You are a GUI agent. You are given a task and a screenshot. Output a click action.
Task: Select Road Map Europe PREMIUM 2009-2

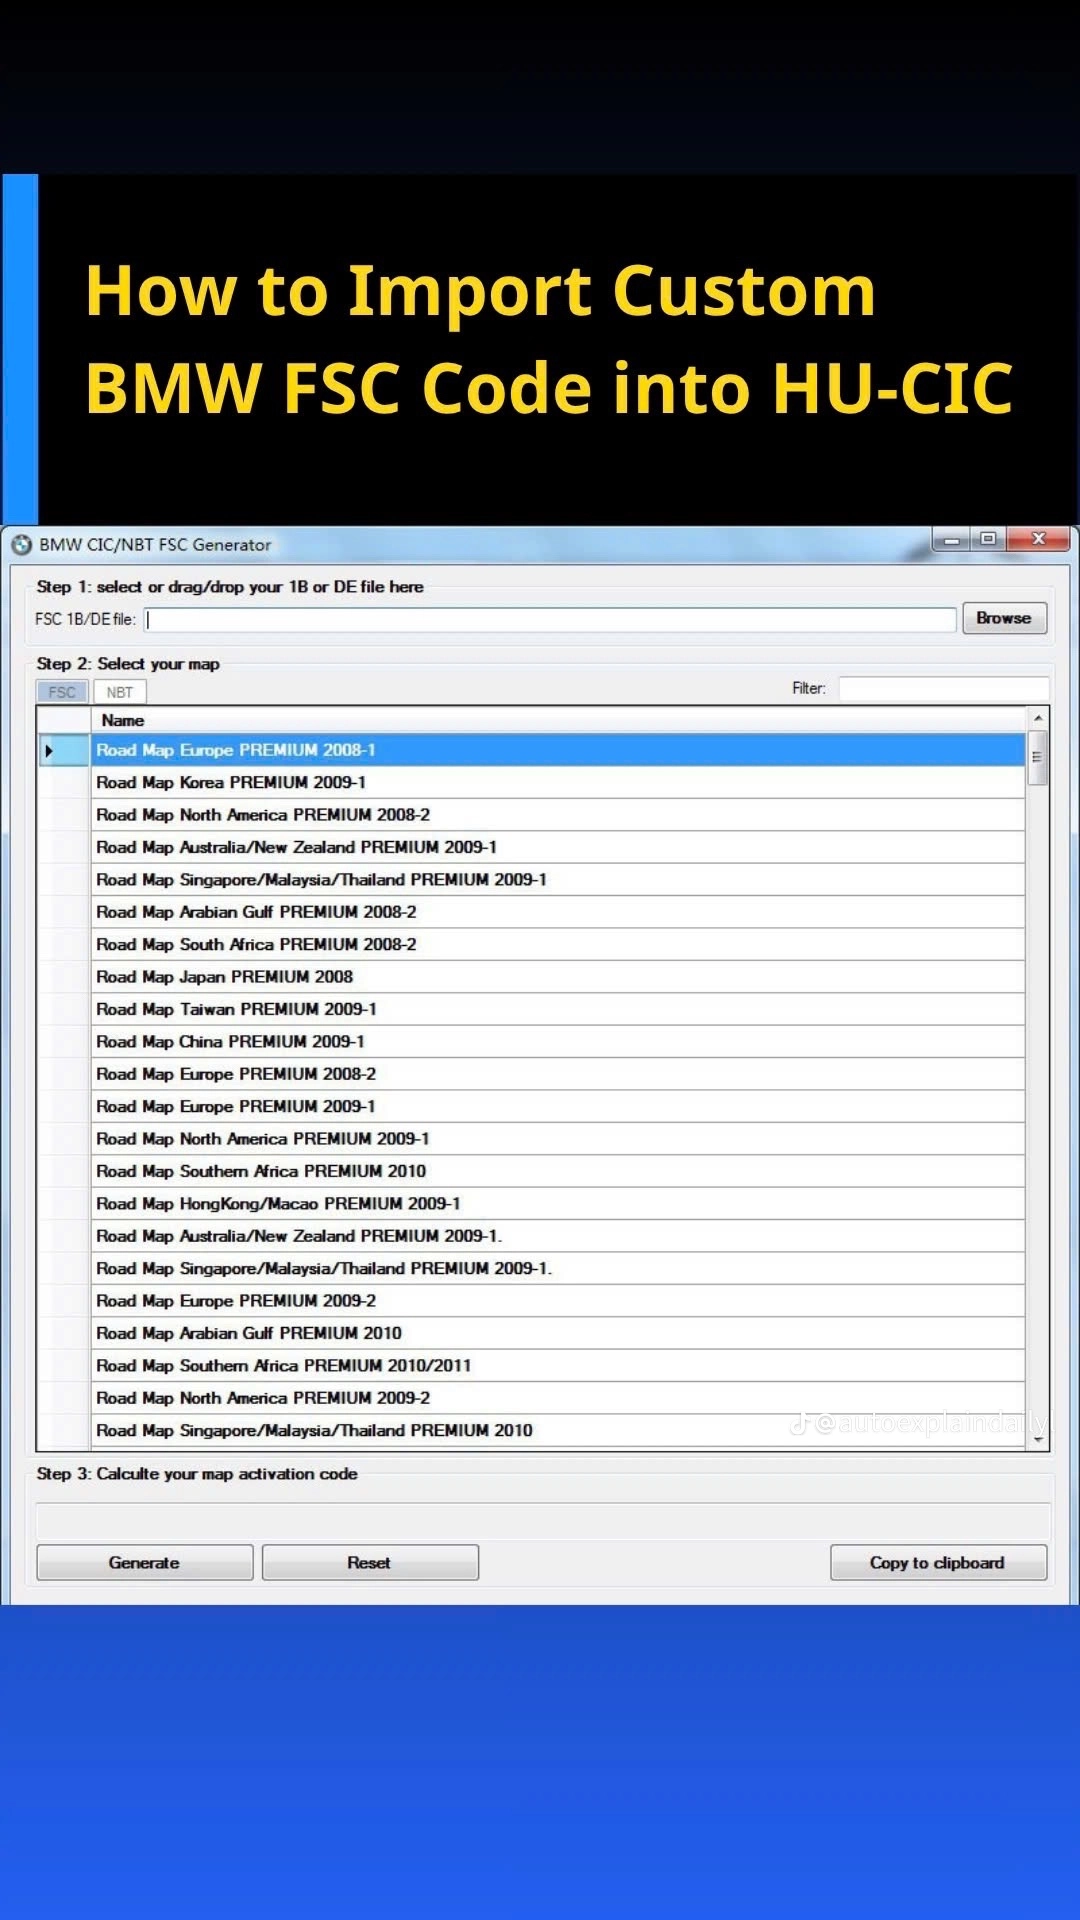(558, 1301)
